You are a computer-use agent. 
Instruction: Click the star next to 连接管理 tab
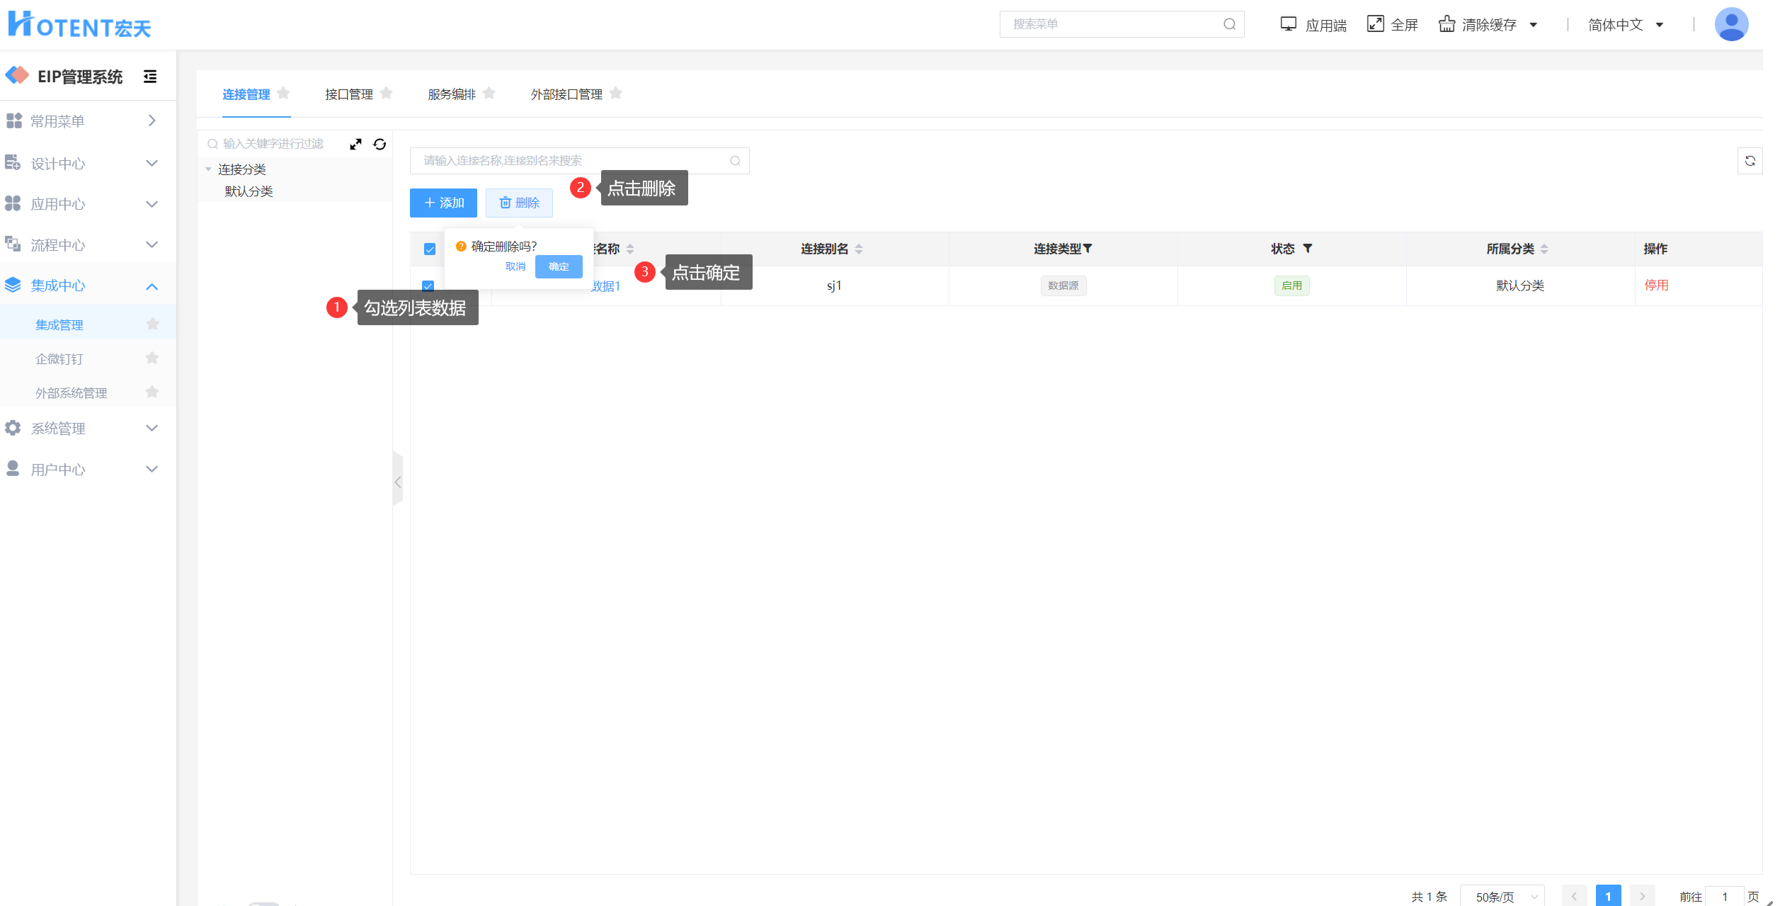point(284,93)
